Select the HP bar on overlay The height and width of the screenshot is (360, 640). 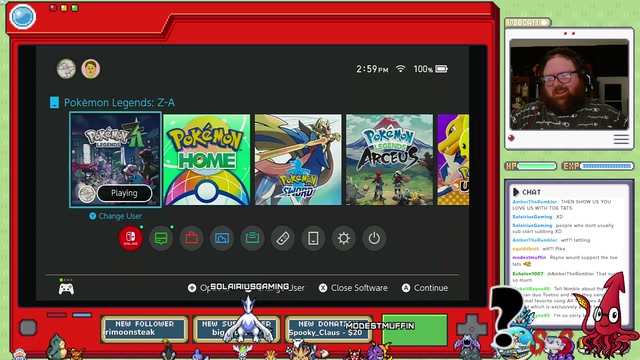coord(531,166)
